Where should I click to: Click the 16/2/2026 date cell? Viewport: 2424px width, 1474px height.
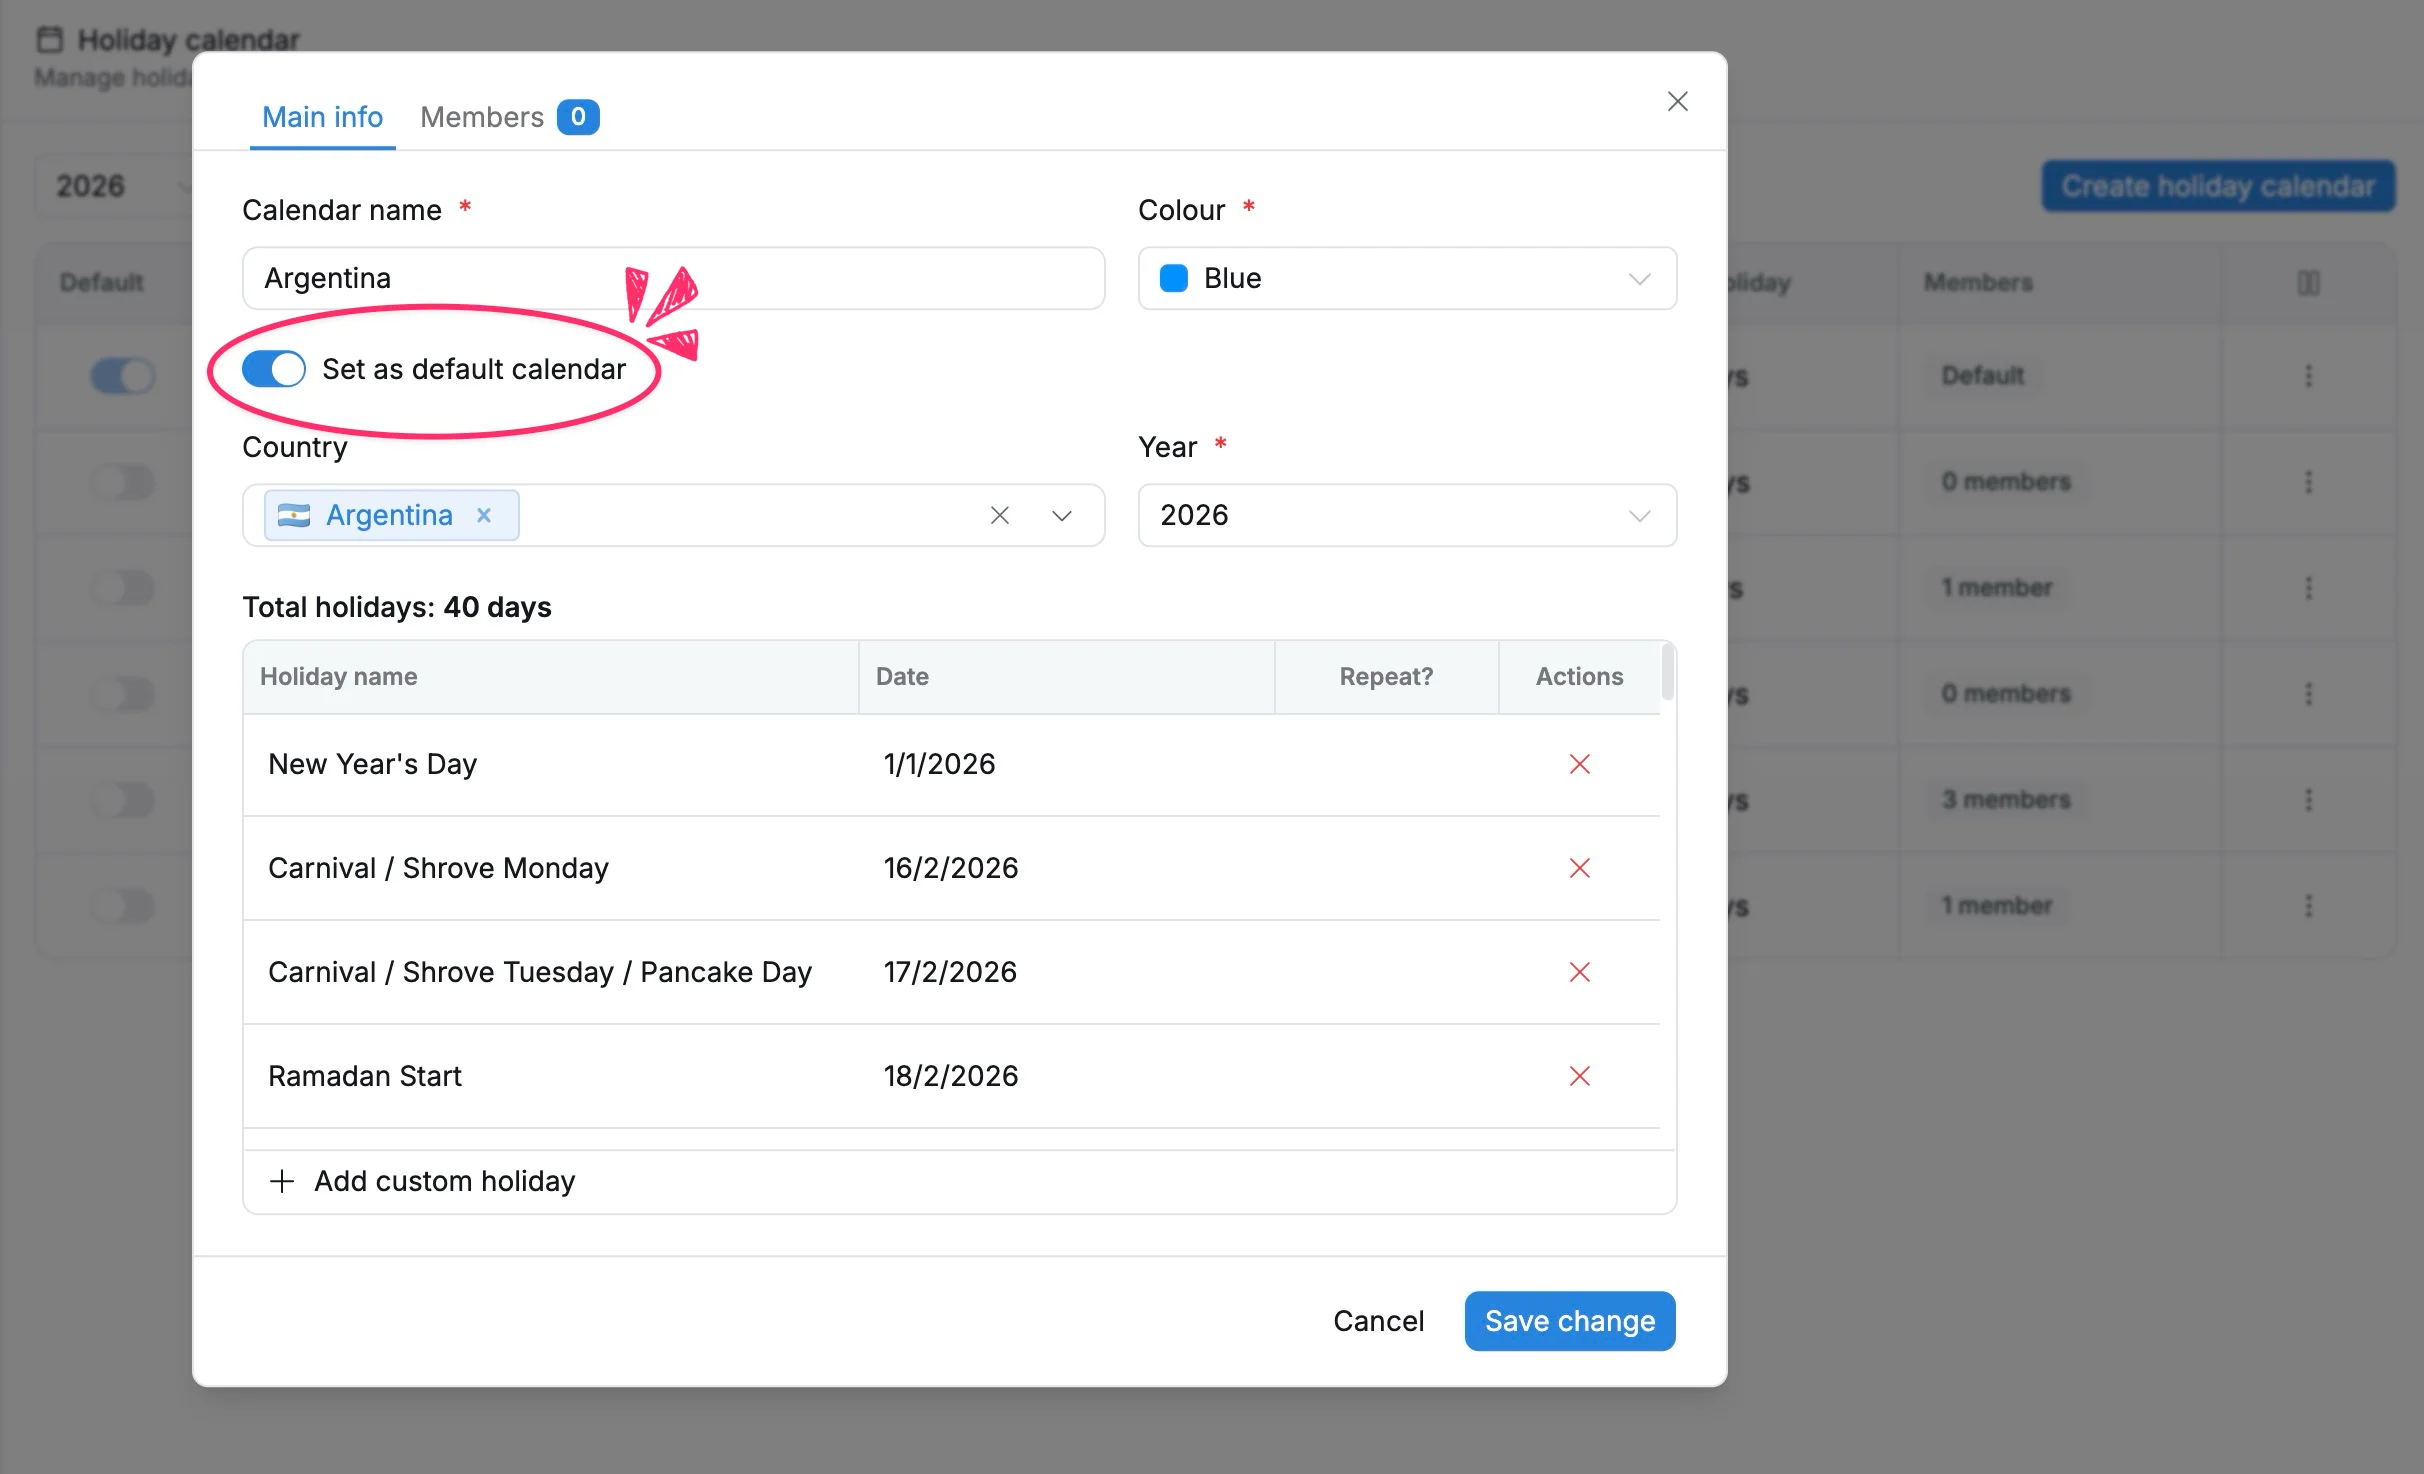tap(950, 868)
